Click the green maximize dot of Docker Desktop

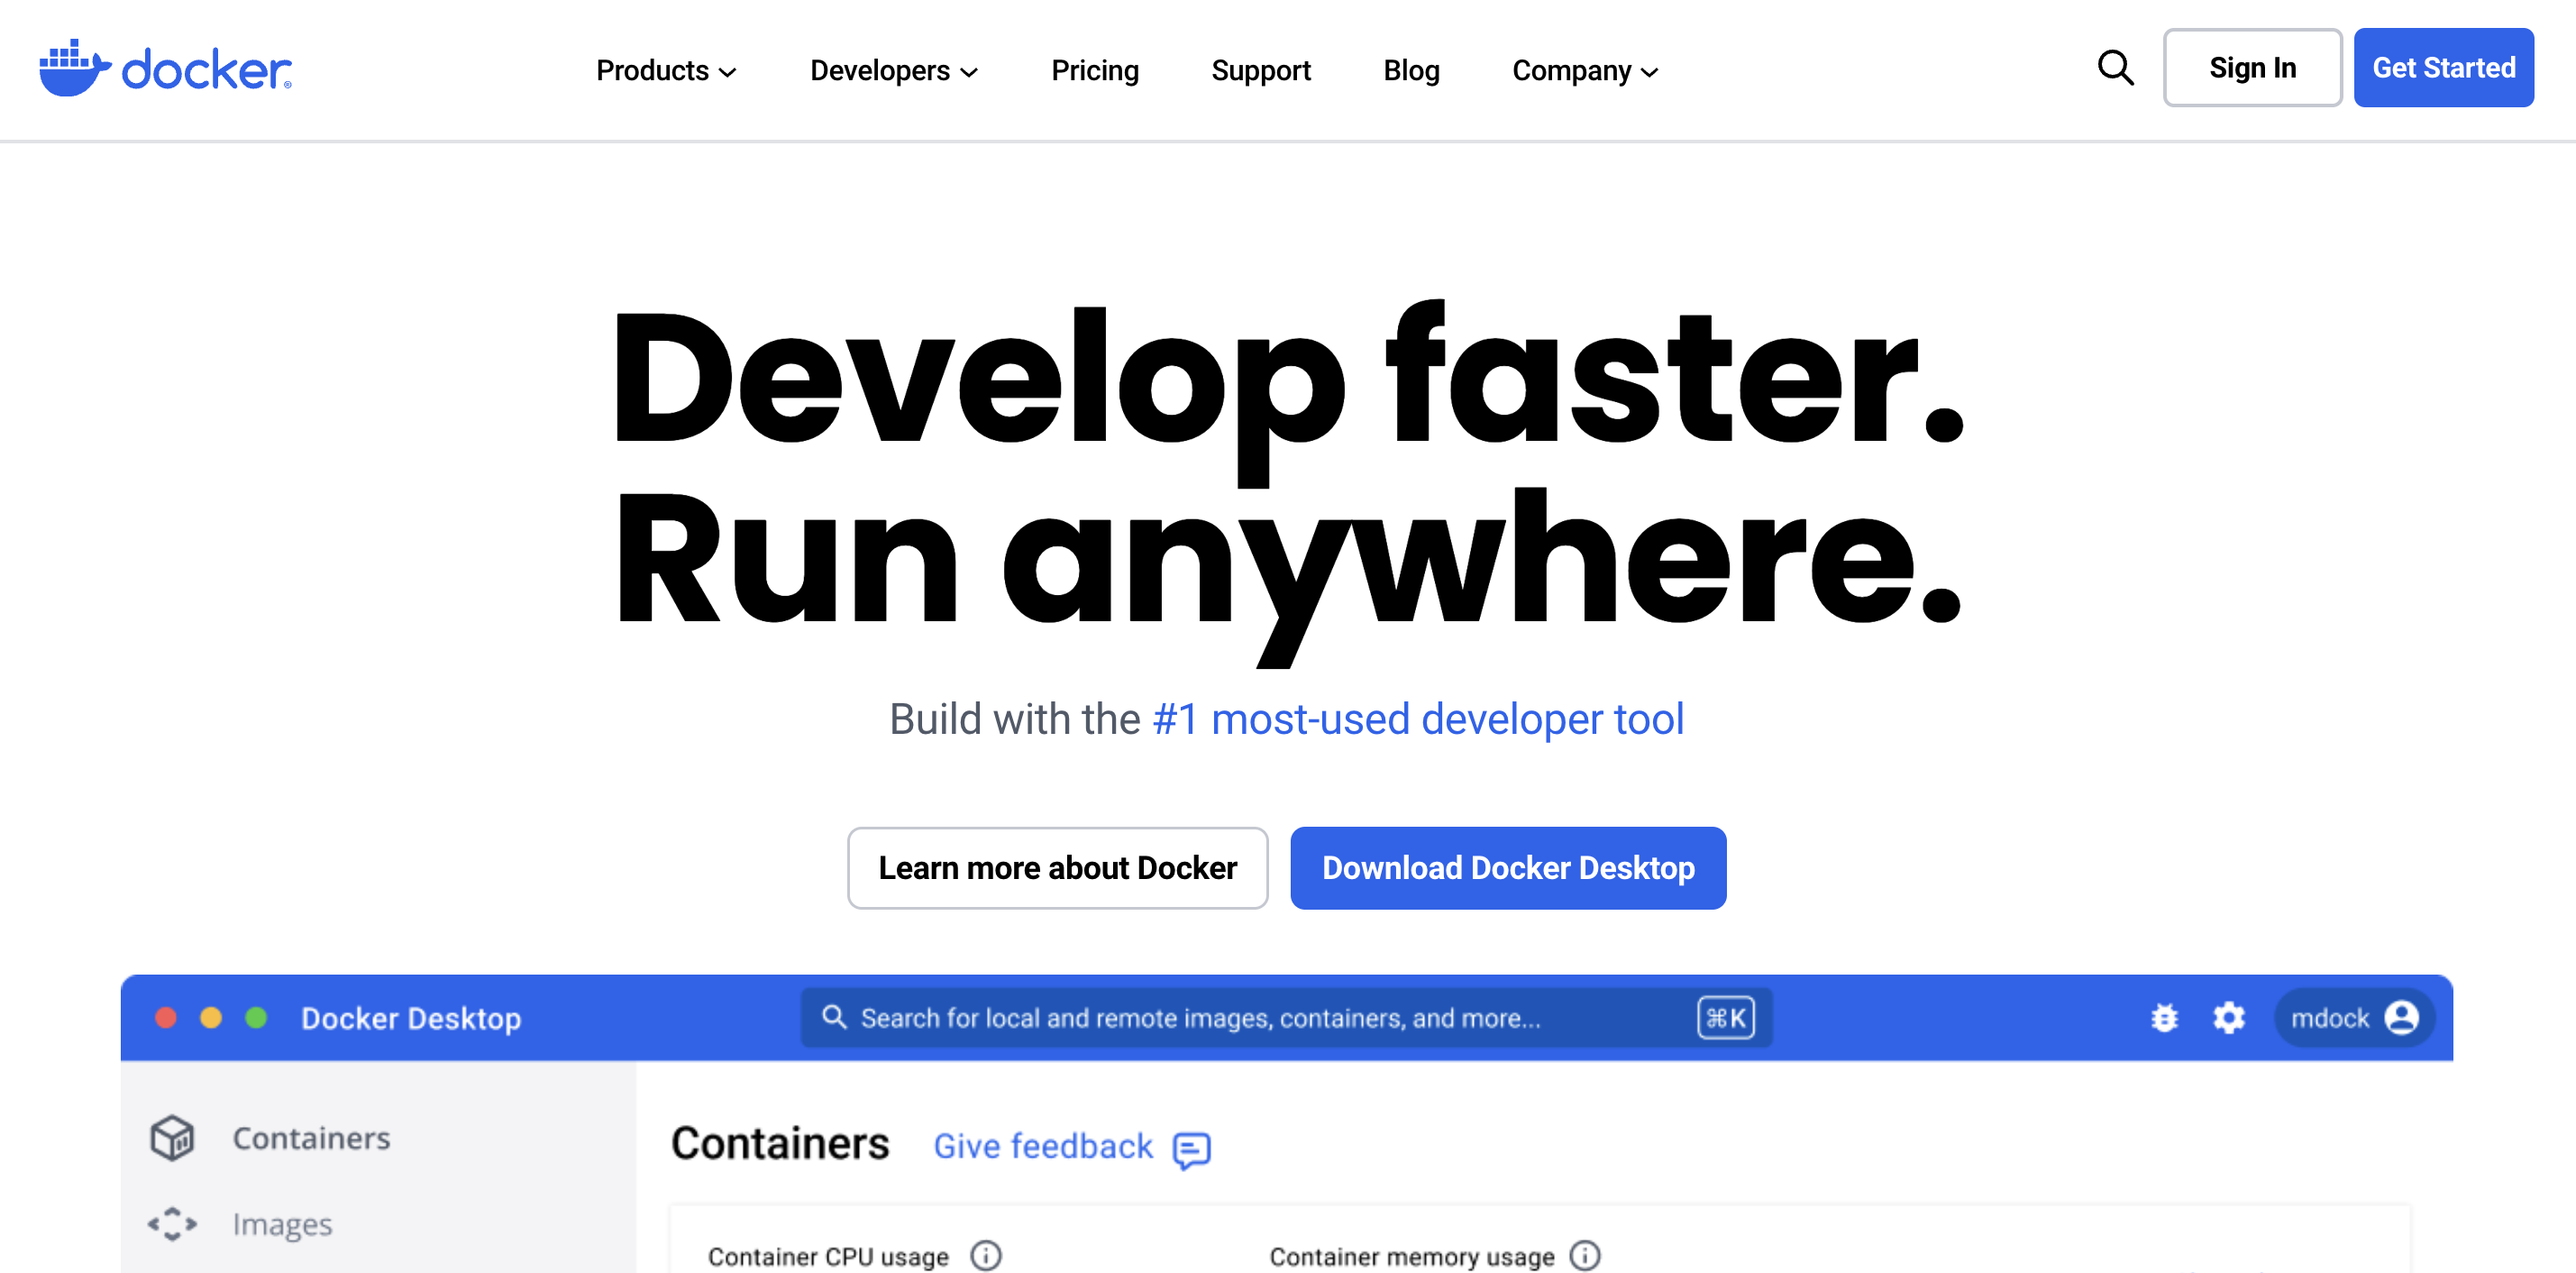[256, 1018]
